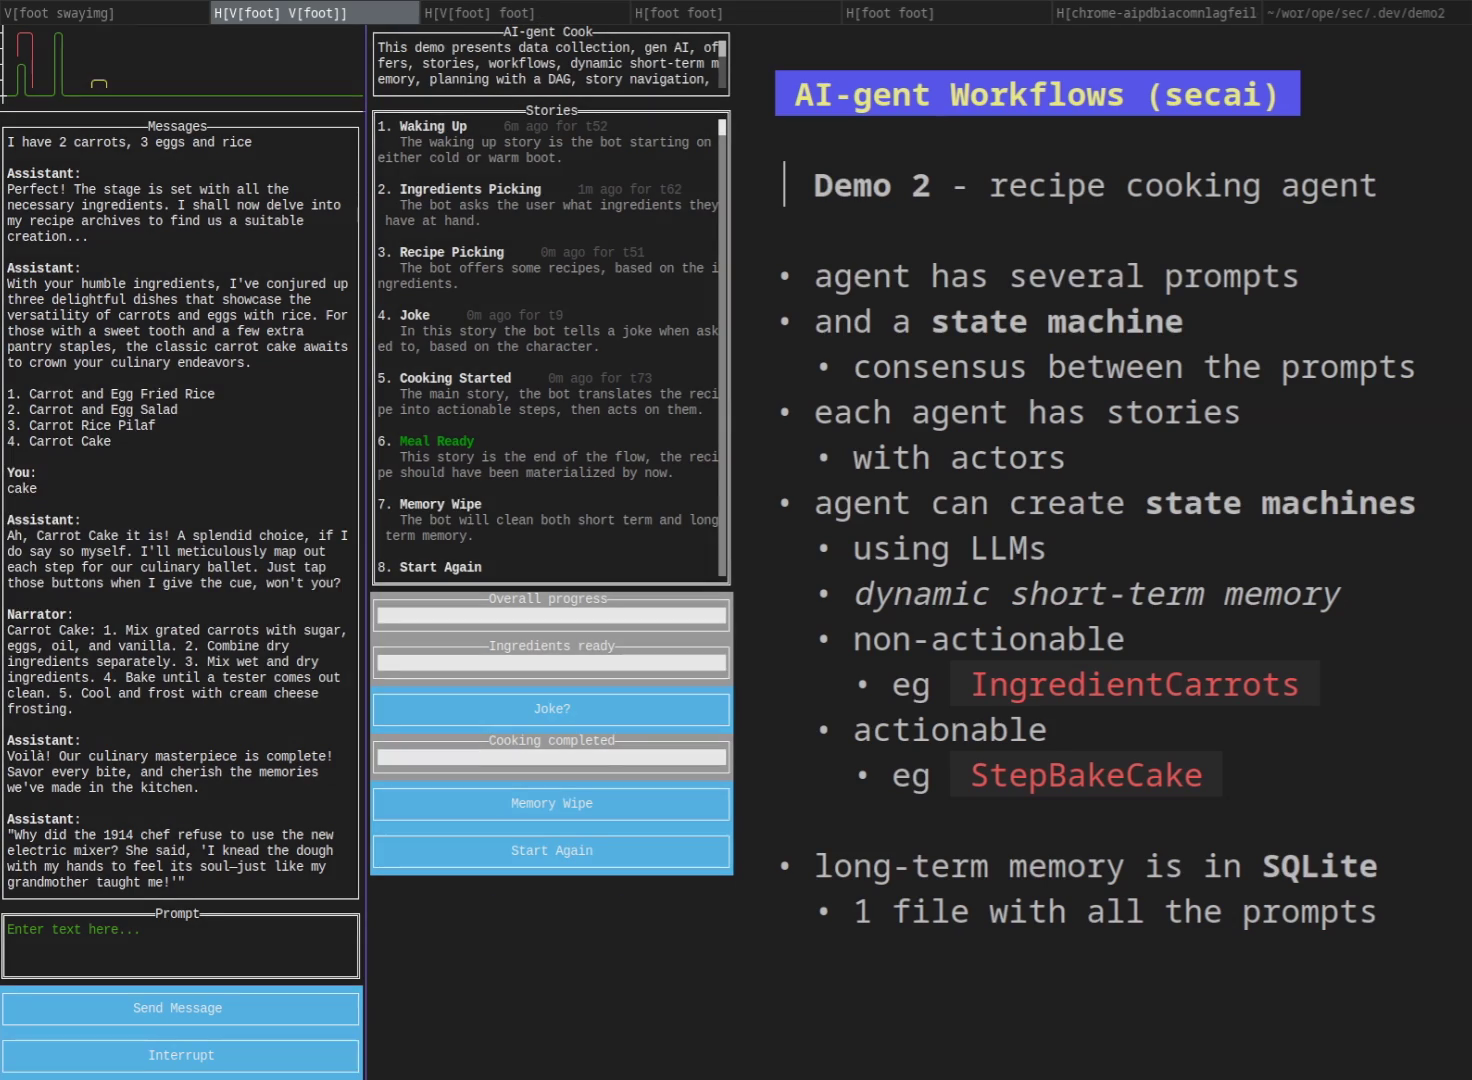The height and width of the screenshot is (1080, 1472).
Task: Open the V[foot swayimg] tab
Action: [x=105, y=13]
